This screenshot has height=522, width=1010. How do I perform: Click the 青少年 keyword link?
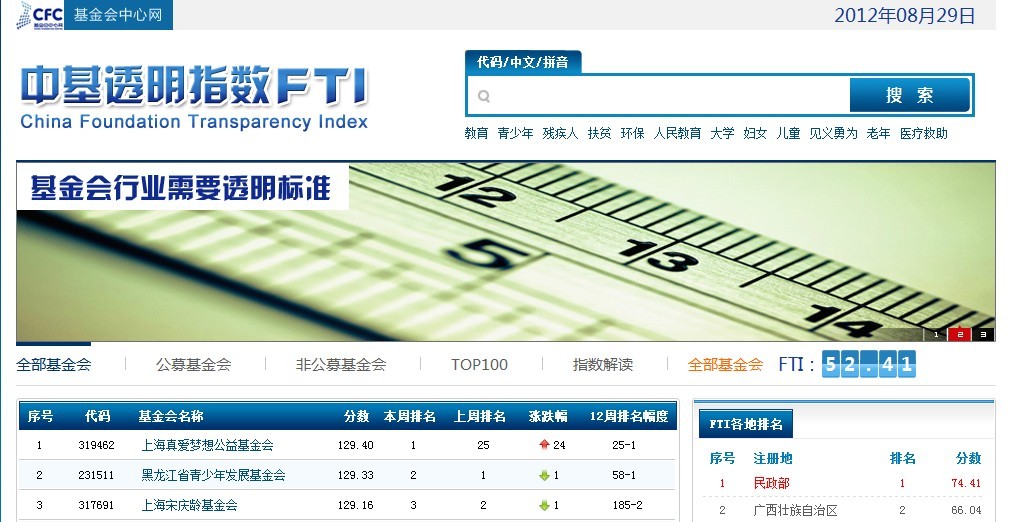pyautogui.click(x=515, y=133)
